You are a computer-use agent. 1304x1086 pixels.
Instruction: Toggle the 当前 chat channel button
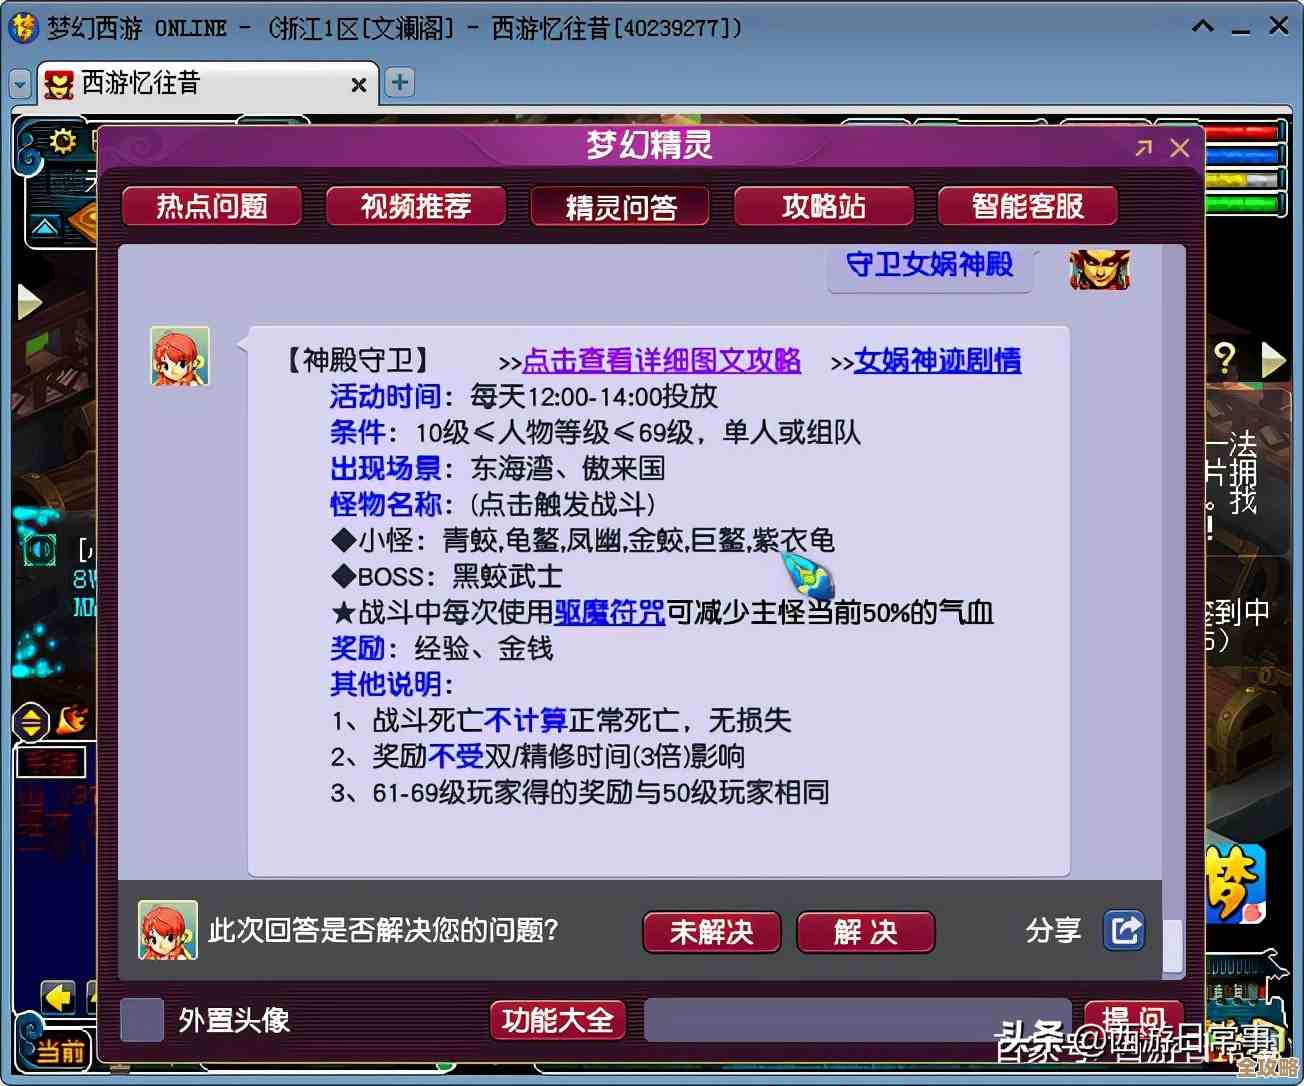click(57, 1051)
